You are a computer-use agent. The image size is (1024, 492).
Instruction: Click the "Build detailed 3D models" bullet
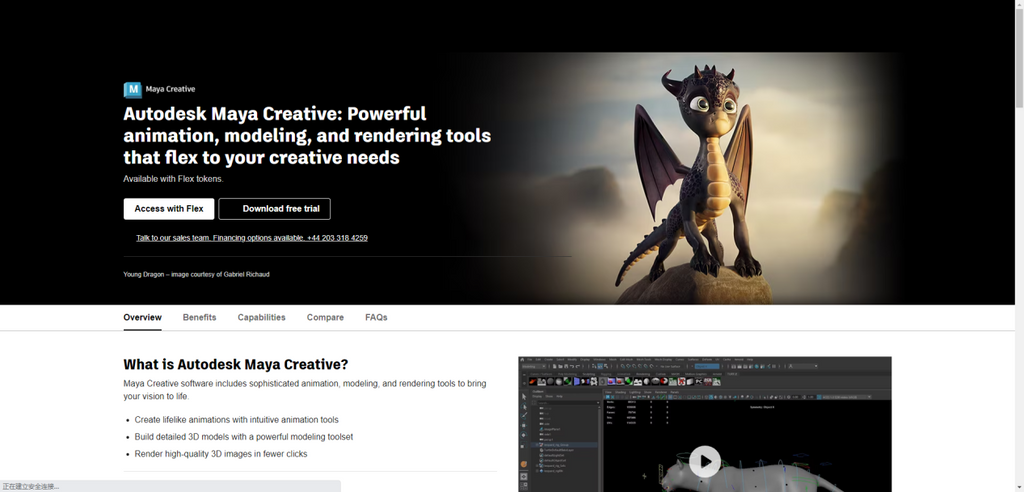click(x=244, y=437)
